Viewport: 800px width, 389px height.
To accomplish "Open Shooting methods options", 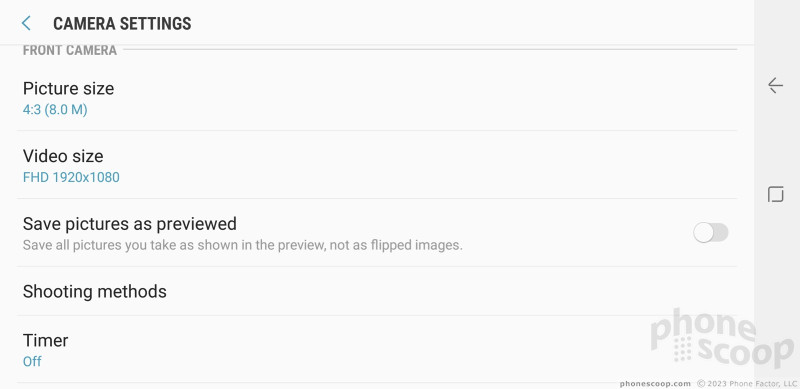I will point(377,291).
